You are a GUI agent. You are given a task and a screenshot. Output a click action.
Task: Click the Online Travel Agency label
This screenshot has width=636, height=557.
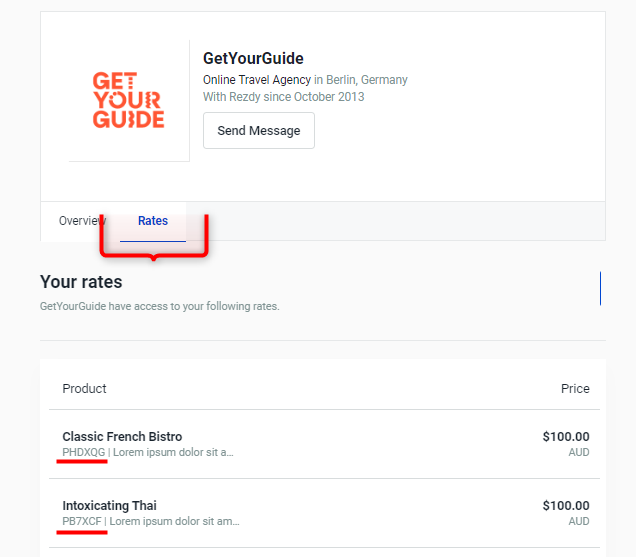[257, 80]
